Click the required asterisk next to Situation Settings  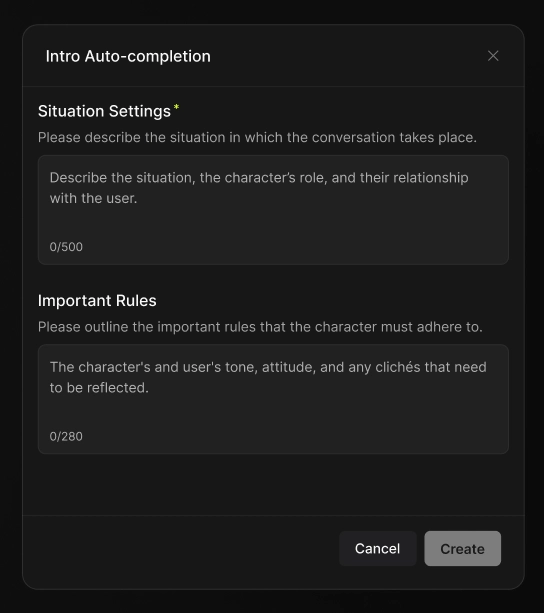(176, 107)
